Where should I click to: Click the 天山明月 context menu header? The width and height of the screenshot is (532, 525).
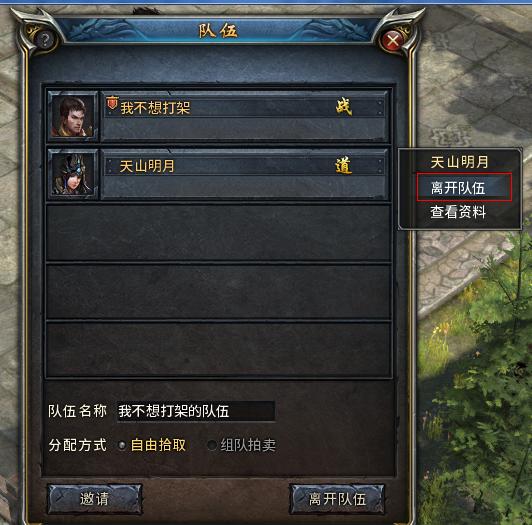pyautogui.click(x=459, y=162)
